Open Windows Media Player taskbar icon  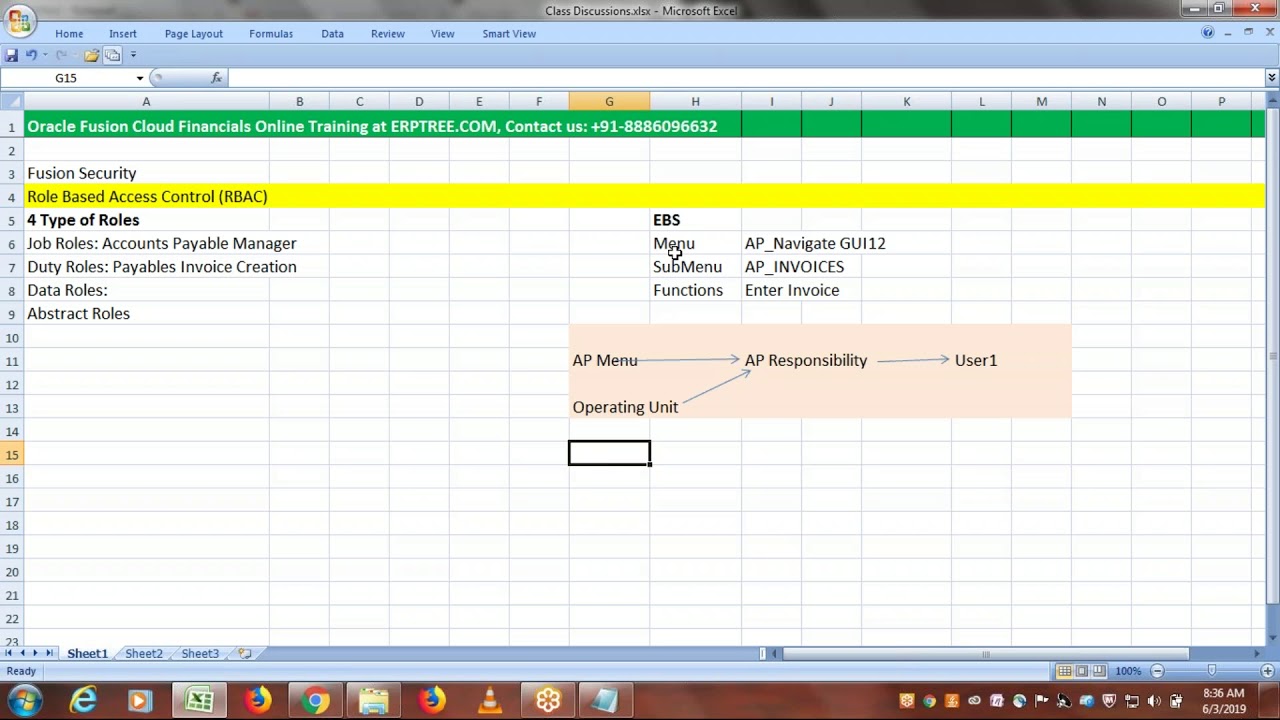point(140,701)
